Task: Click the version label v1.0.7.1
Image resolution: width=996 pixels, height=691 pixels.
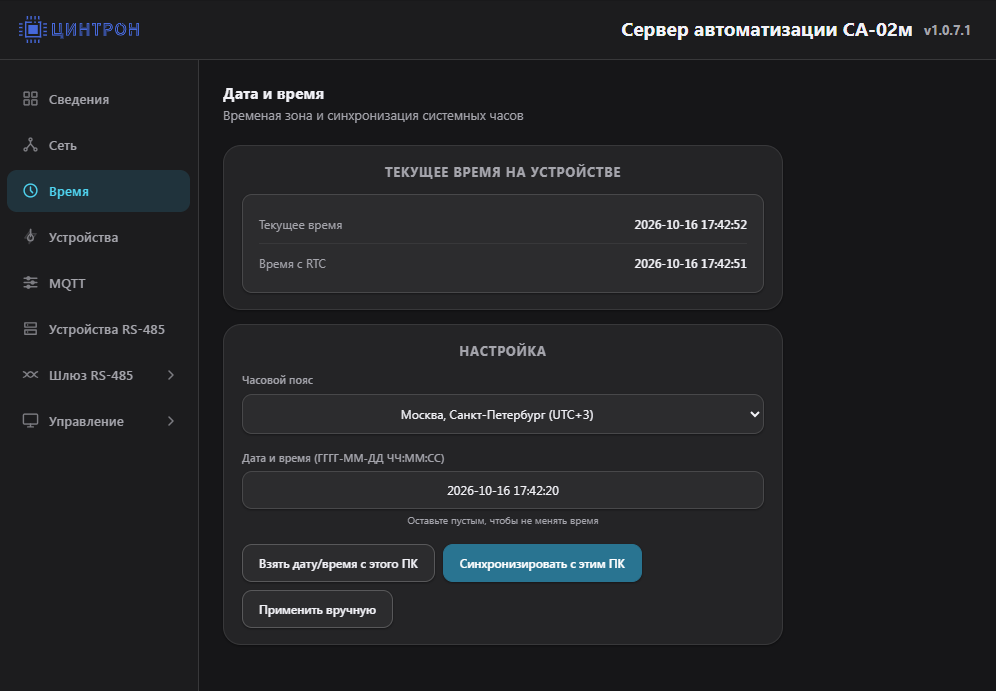Action: point(947,30)
